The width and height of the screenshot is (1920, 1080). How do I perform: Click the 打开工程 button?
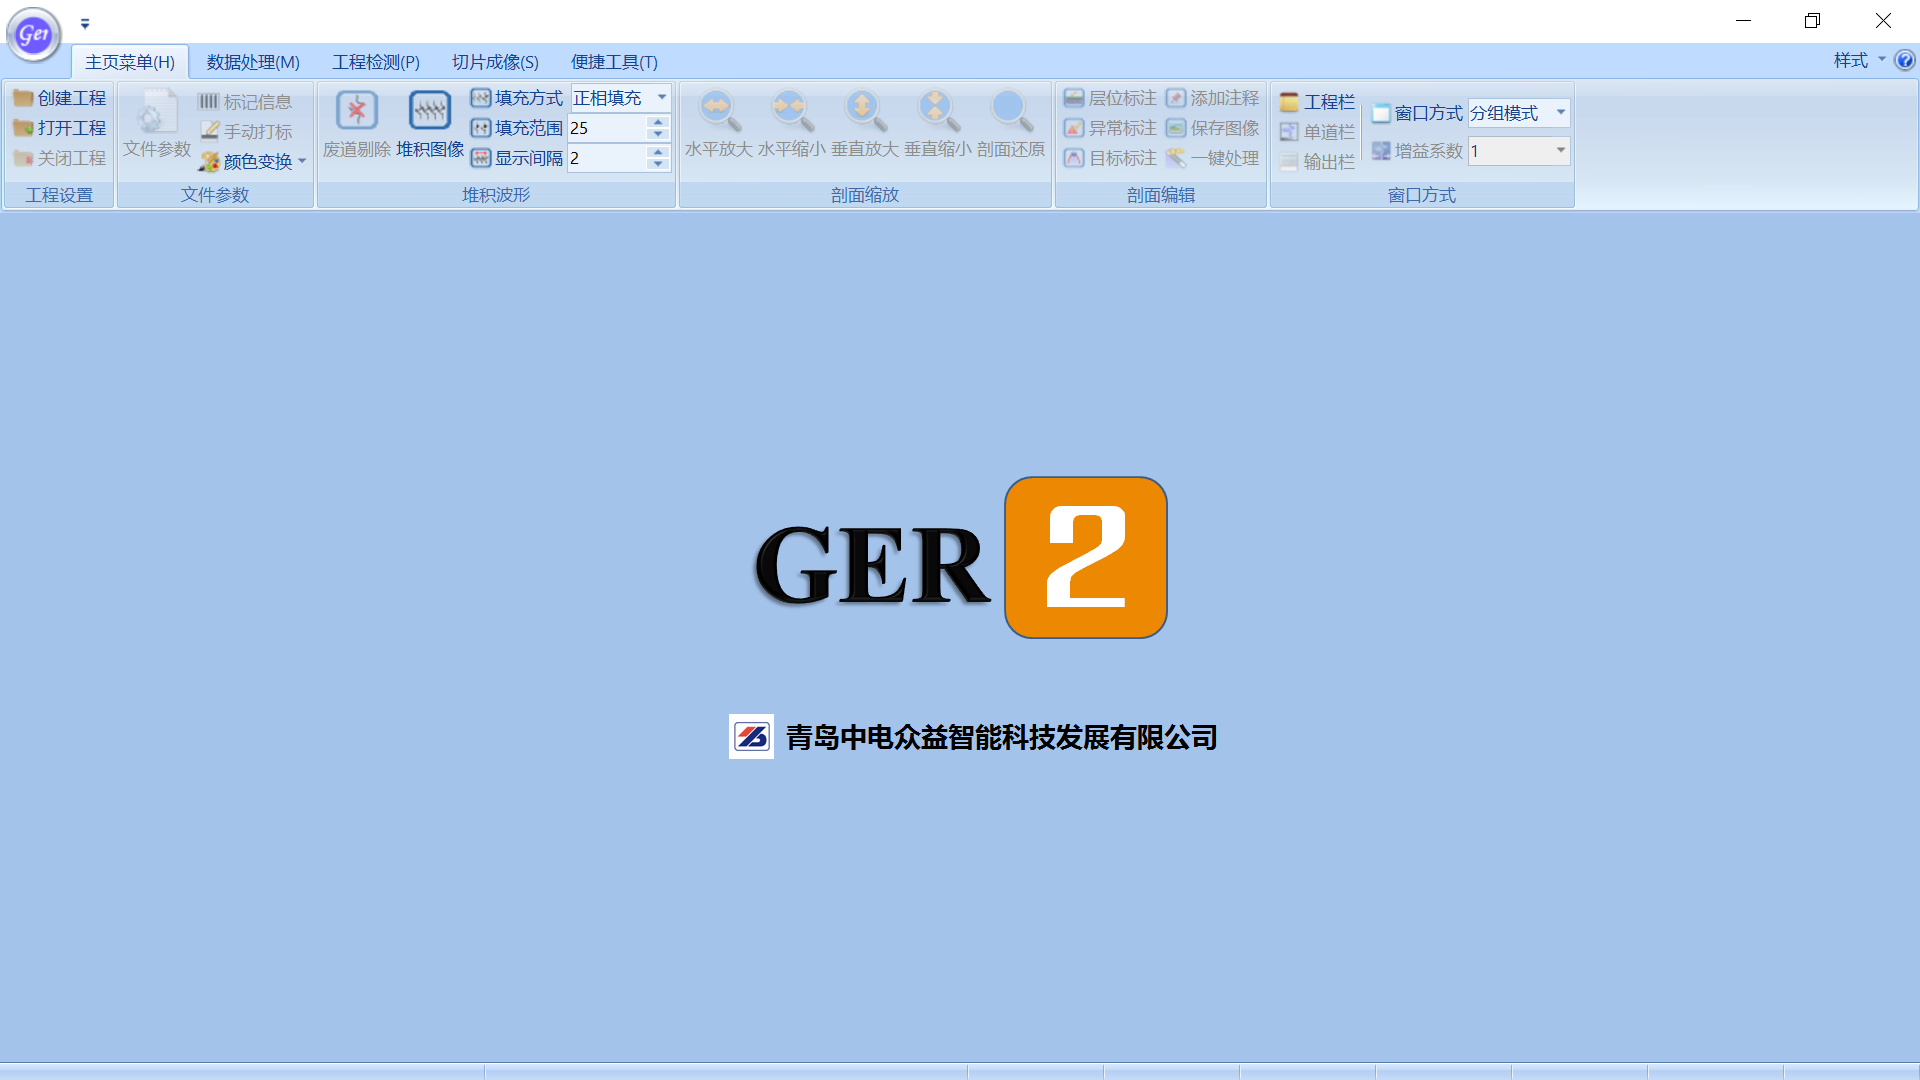pyautogui.click(x=62, y=128)
